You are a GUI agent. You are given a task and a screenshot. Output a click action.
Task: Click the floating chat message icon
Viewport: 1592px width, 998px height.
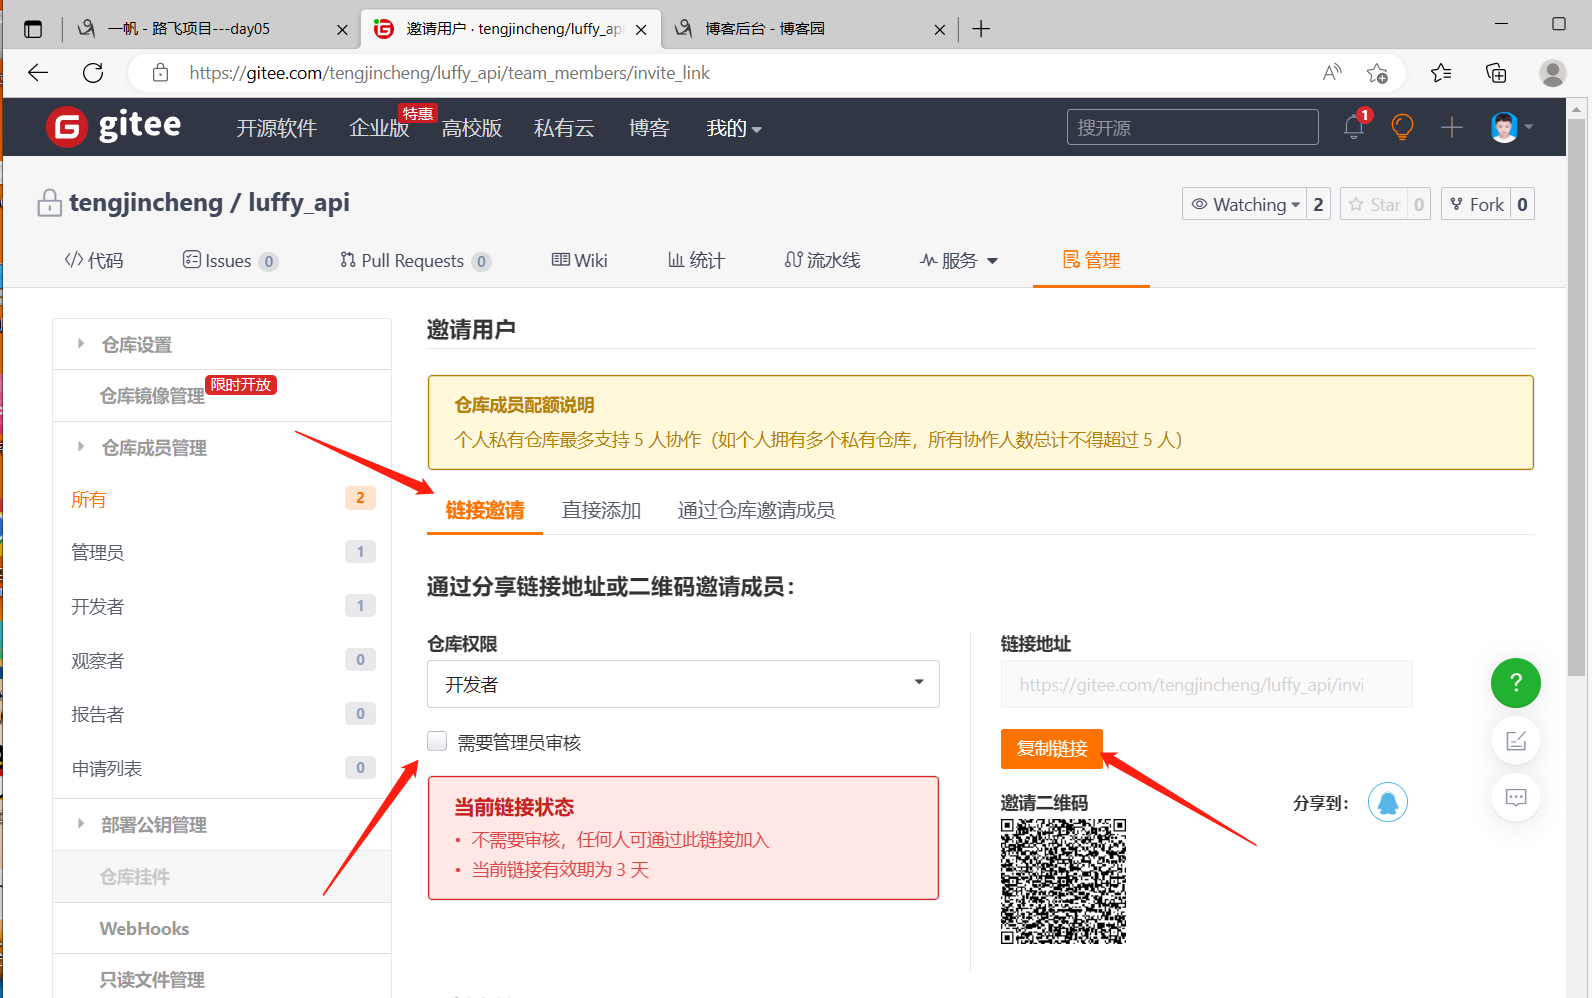point(1516,797)
